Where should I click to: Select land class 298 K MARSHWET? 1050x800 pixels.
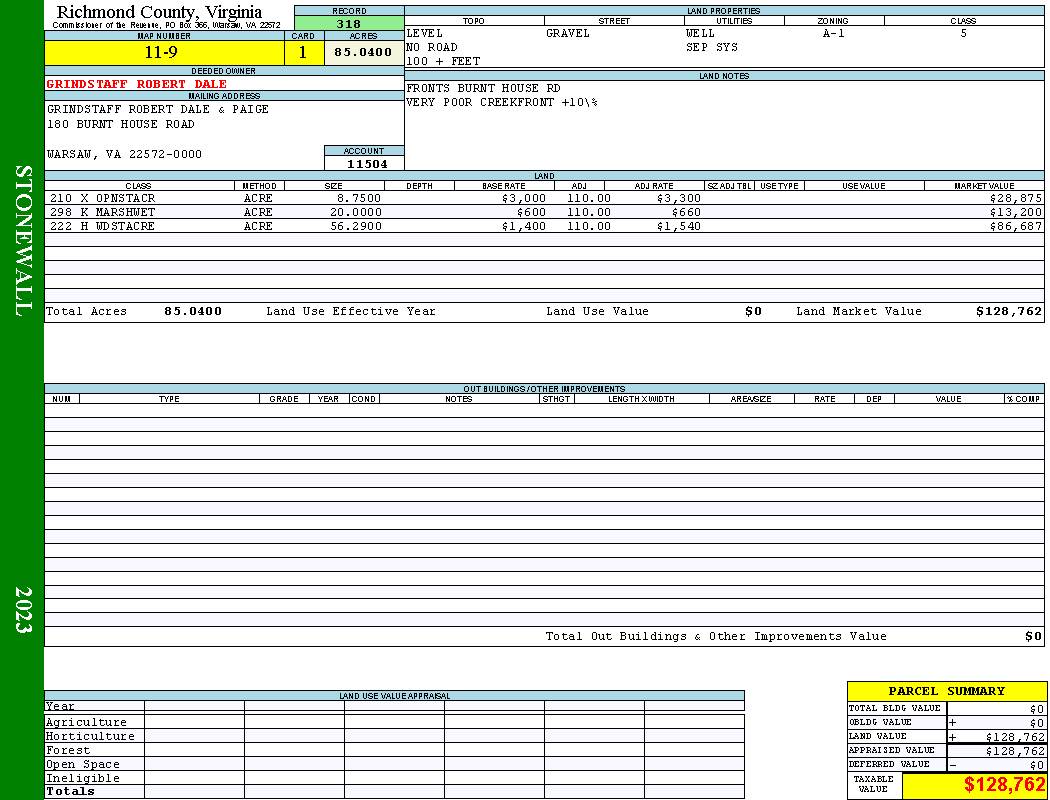pyautogui.click(x=102, y=213)
